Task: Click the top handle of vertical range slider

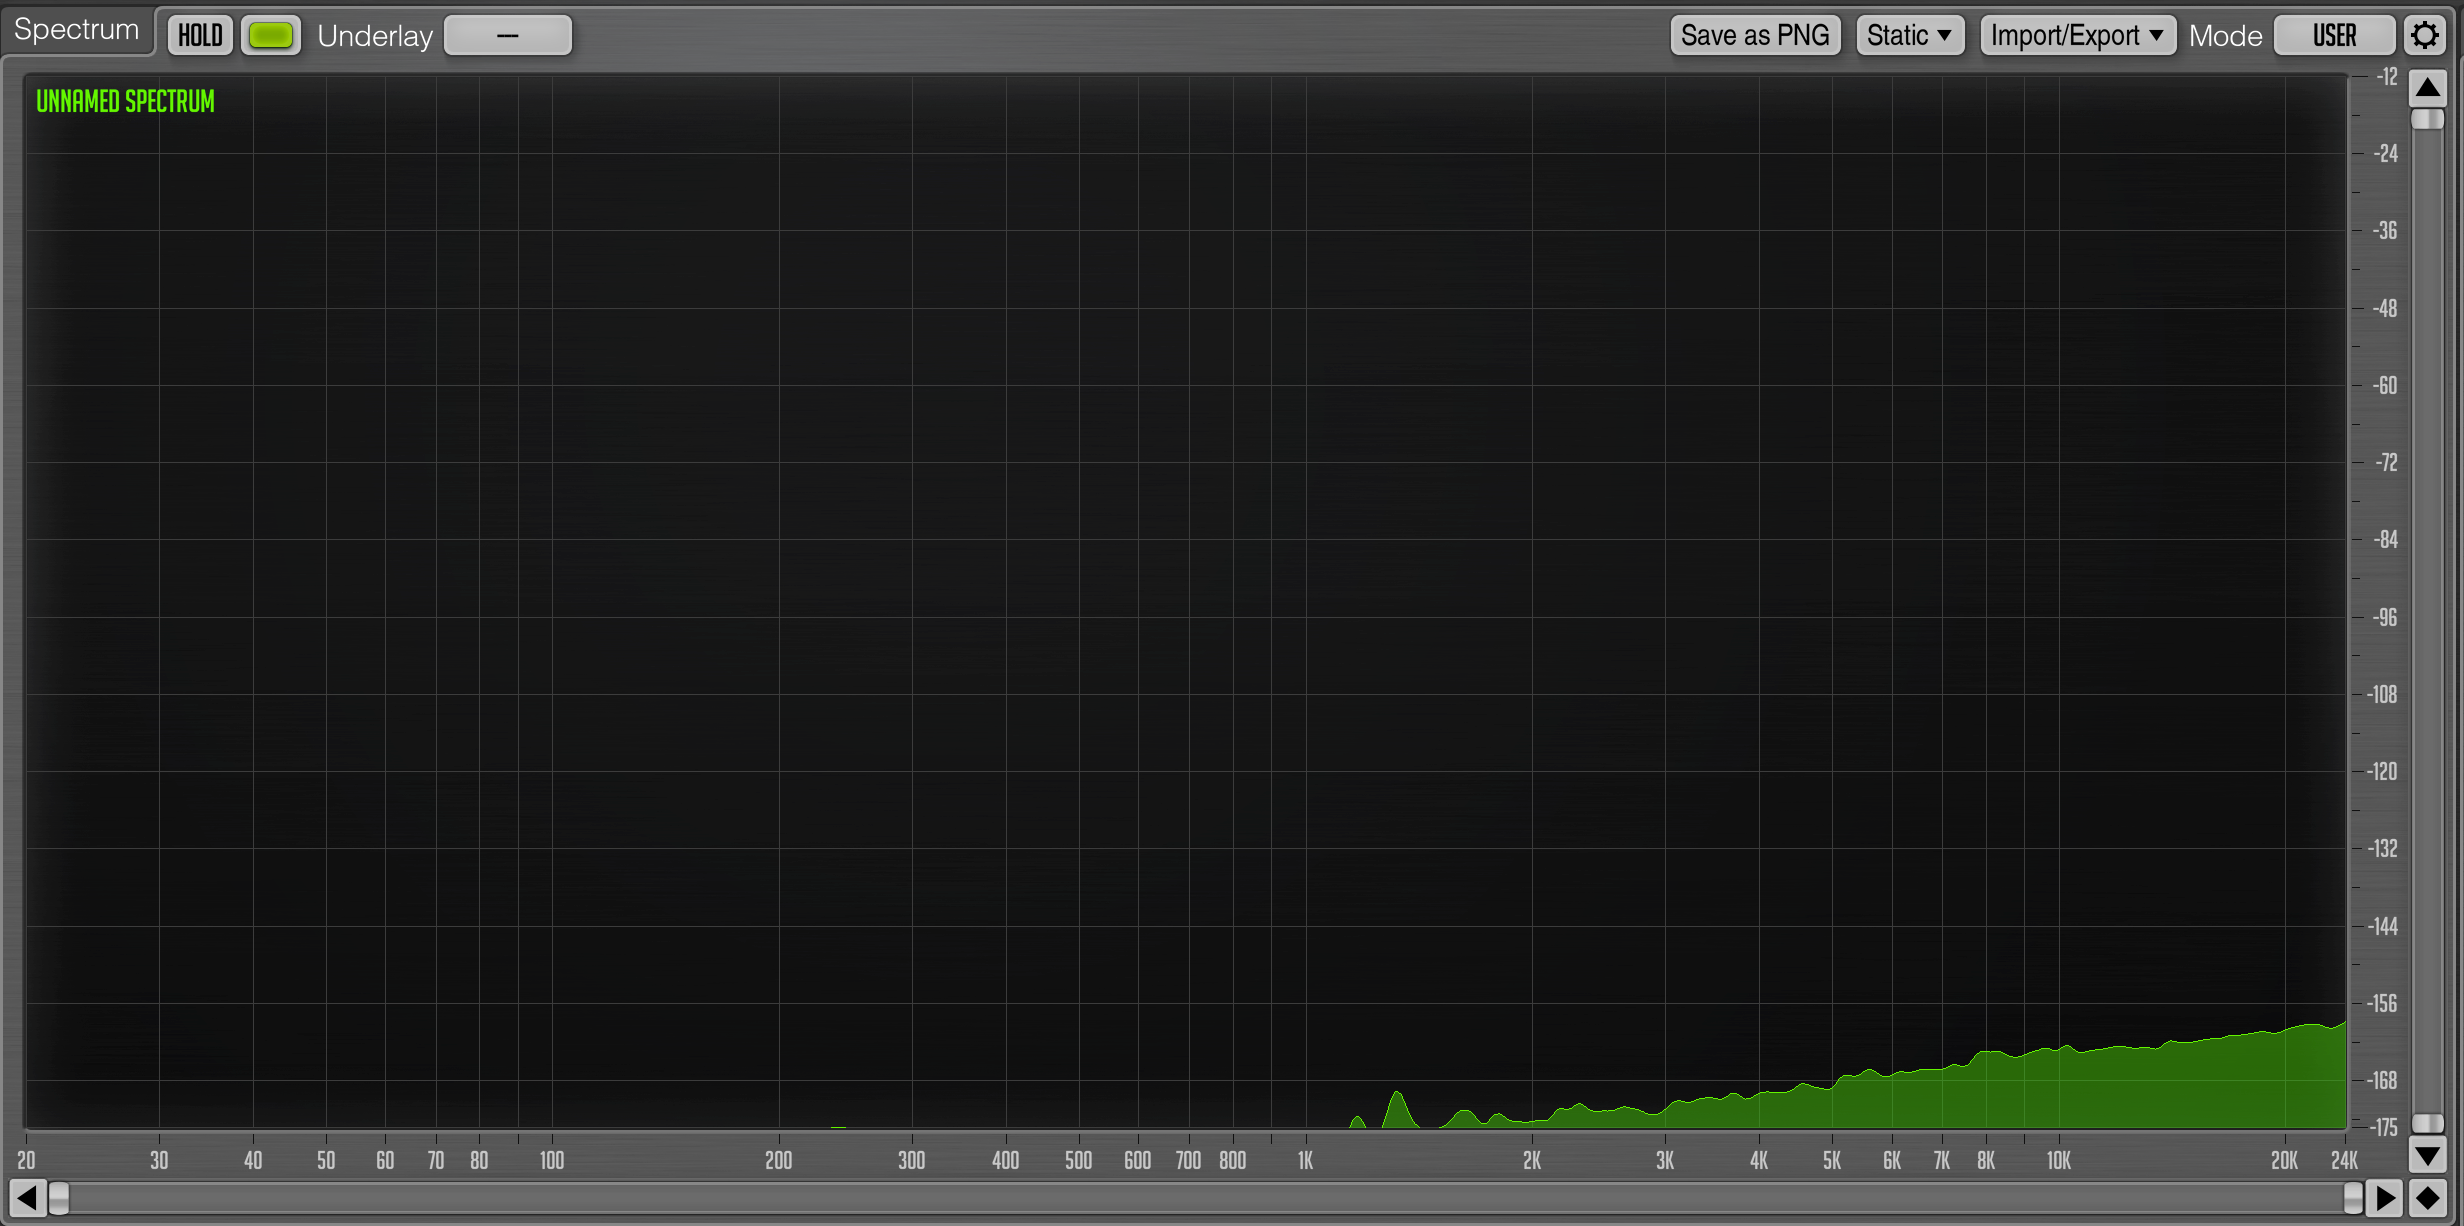Action: [2427, 120]
